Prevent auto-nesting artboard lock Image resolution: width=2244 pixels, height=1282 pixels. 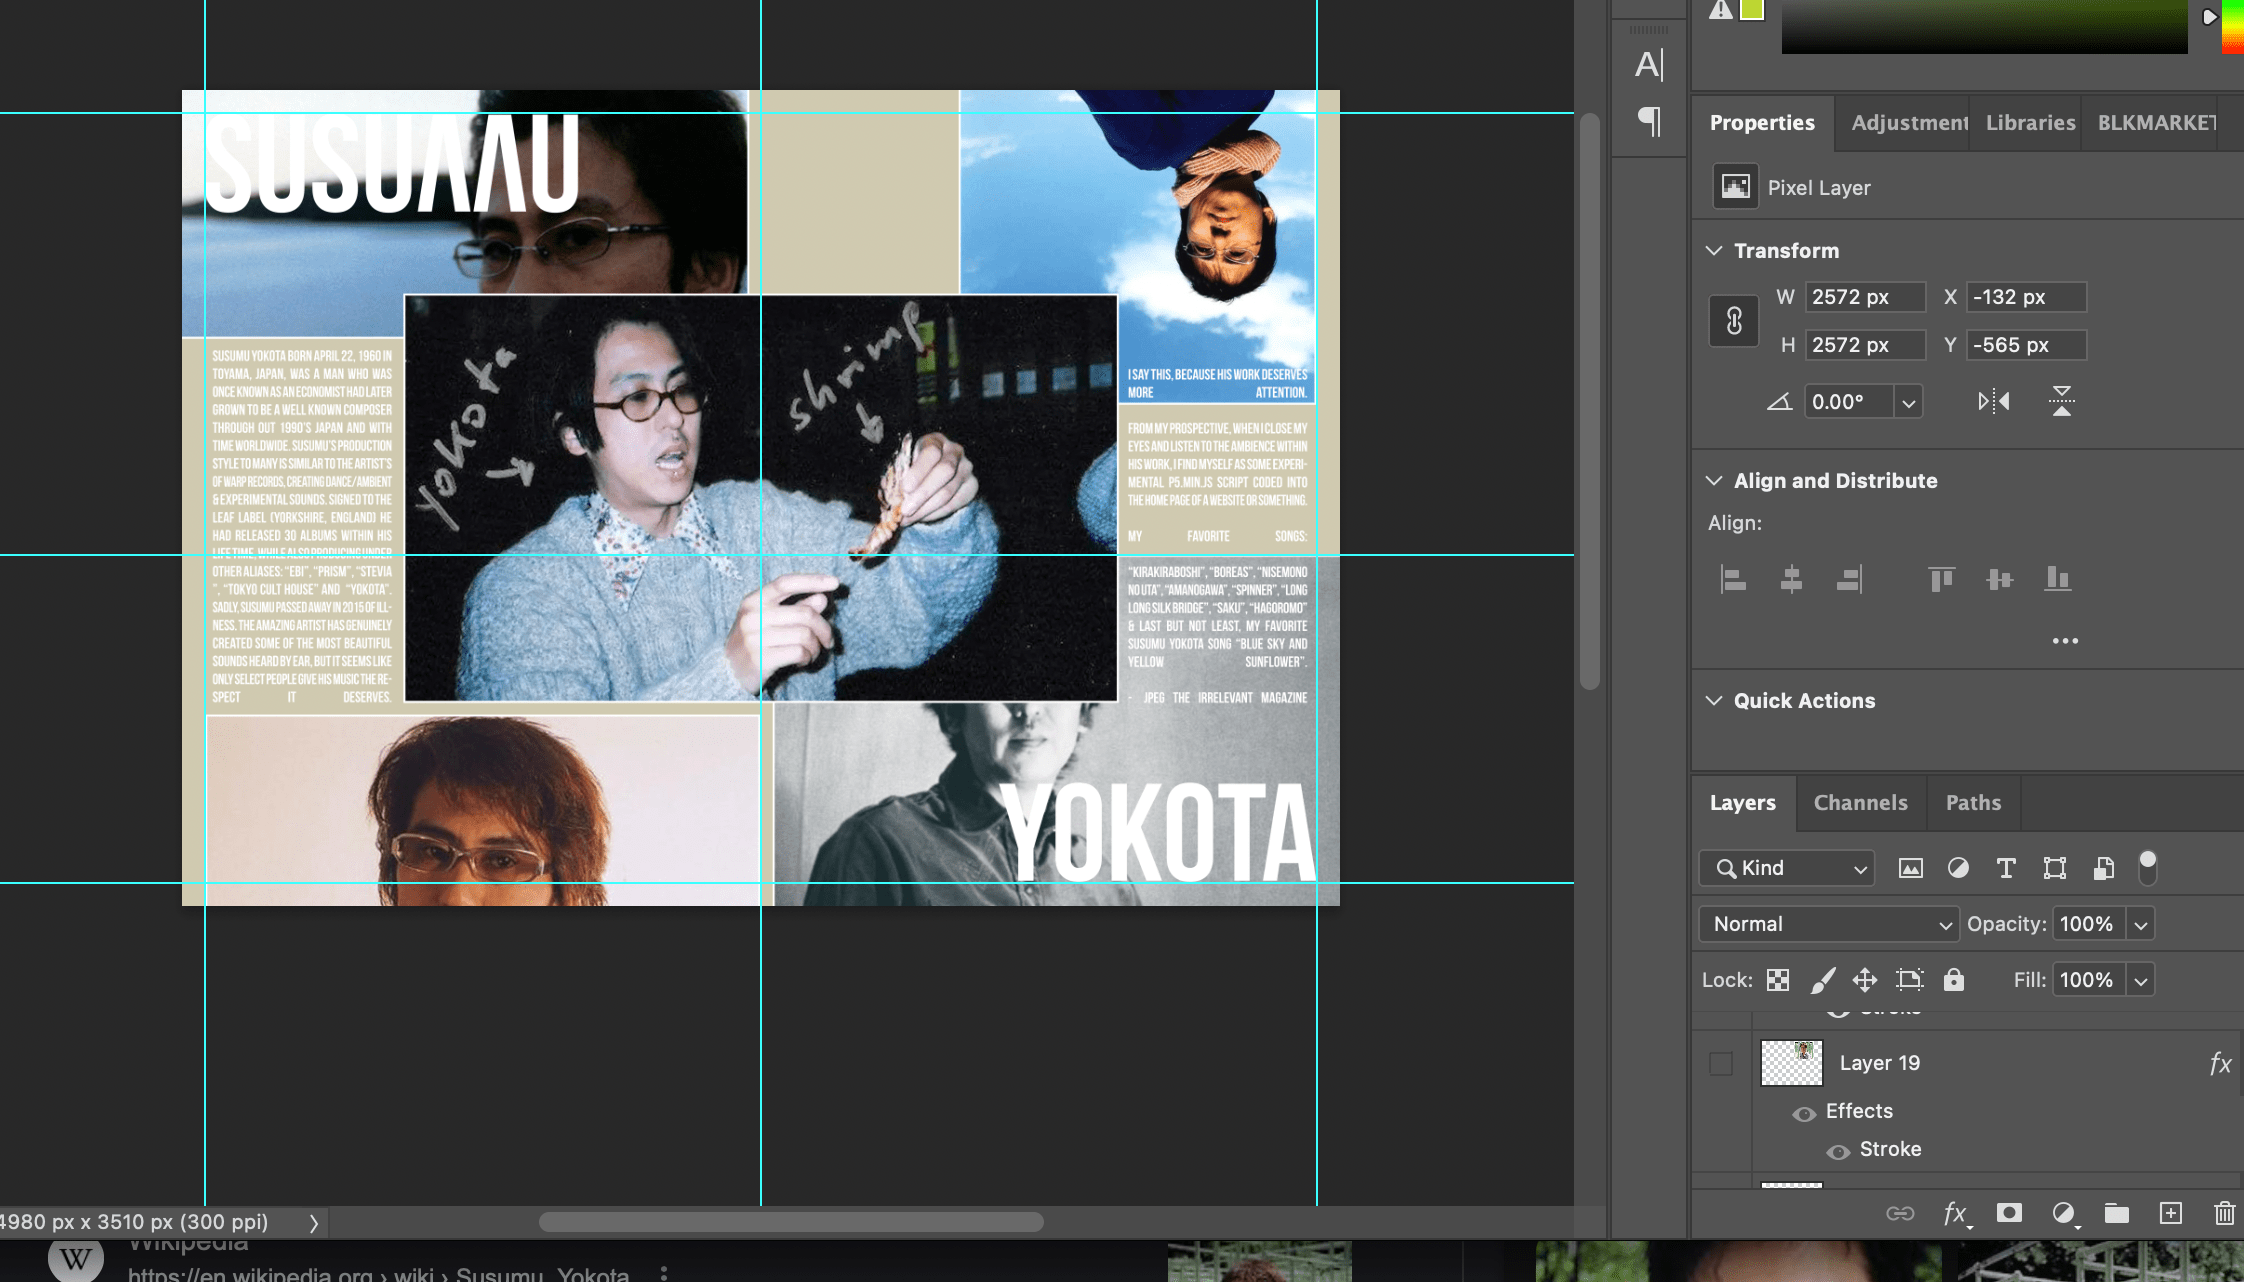(x=1909, y=980)
